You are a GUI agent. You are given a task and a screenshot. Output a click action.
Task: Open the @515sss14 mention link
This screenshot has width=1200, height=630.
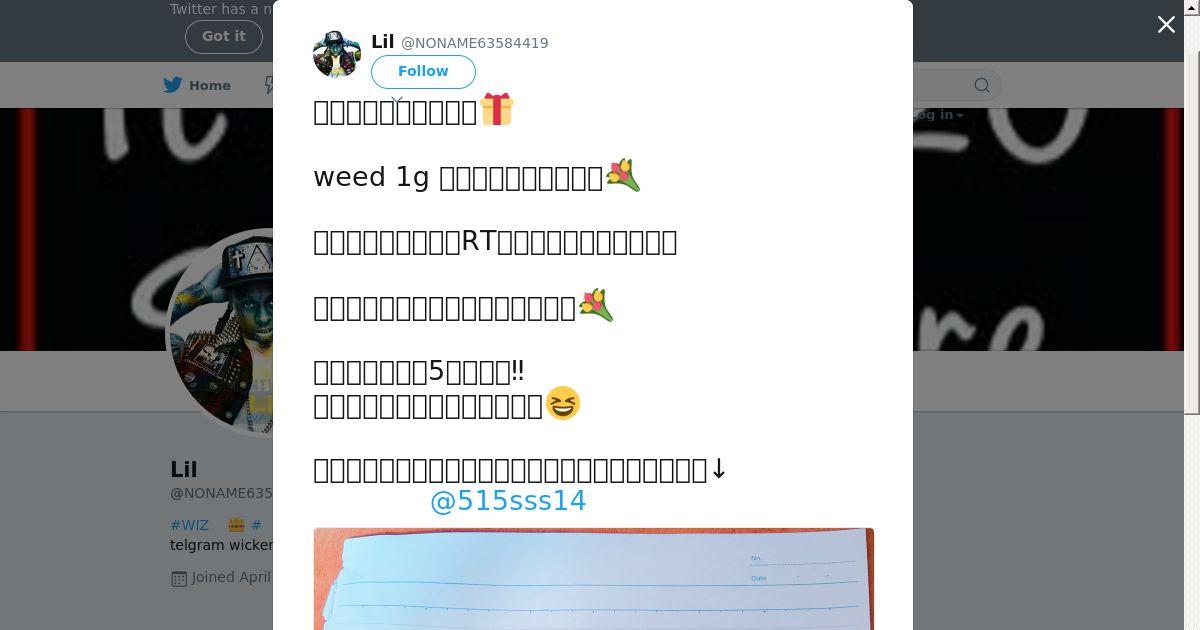[508, 501]
